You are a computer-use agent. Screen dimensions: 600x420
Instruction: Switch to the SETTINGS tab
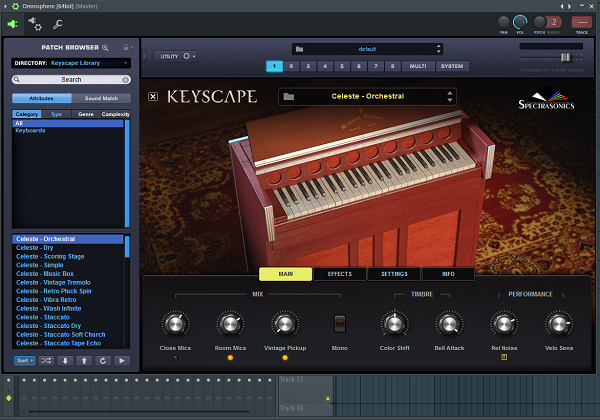pyautogui.click(x=394, y=274)
